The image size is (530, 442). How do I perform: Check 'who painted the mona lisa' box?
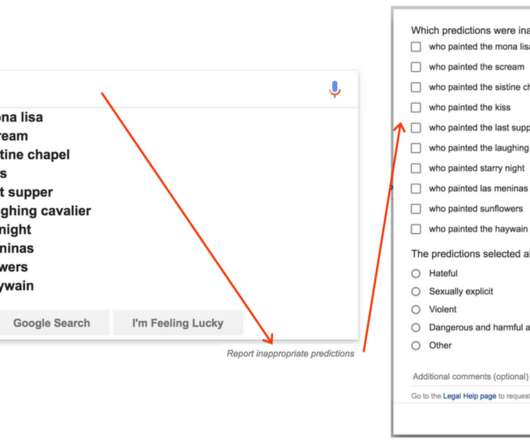[416, 47]
